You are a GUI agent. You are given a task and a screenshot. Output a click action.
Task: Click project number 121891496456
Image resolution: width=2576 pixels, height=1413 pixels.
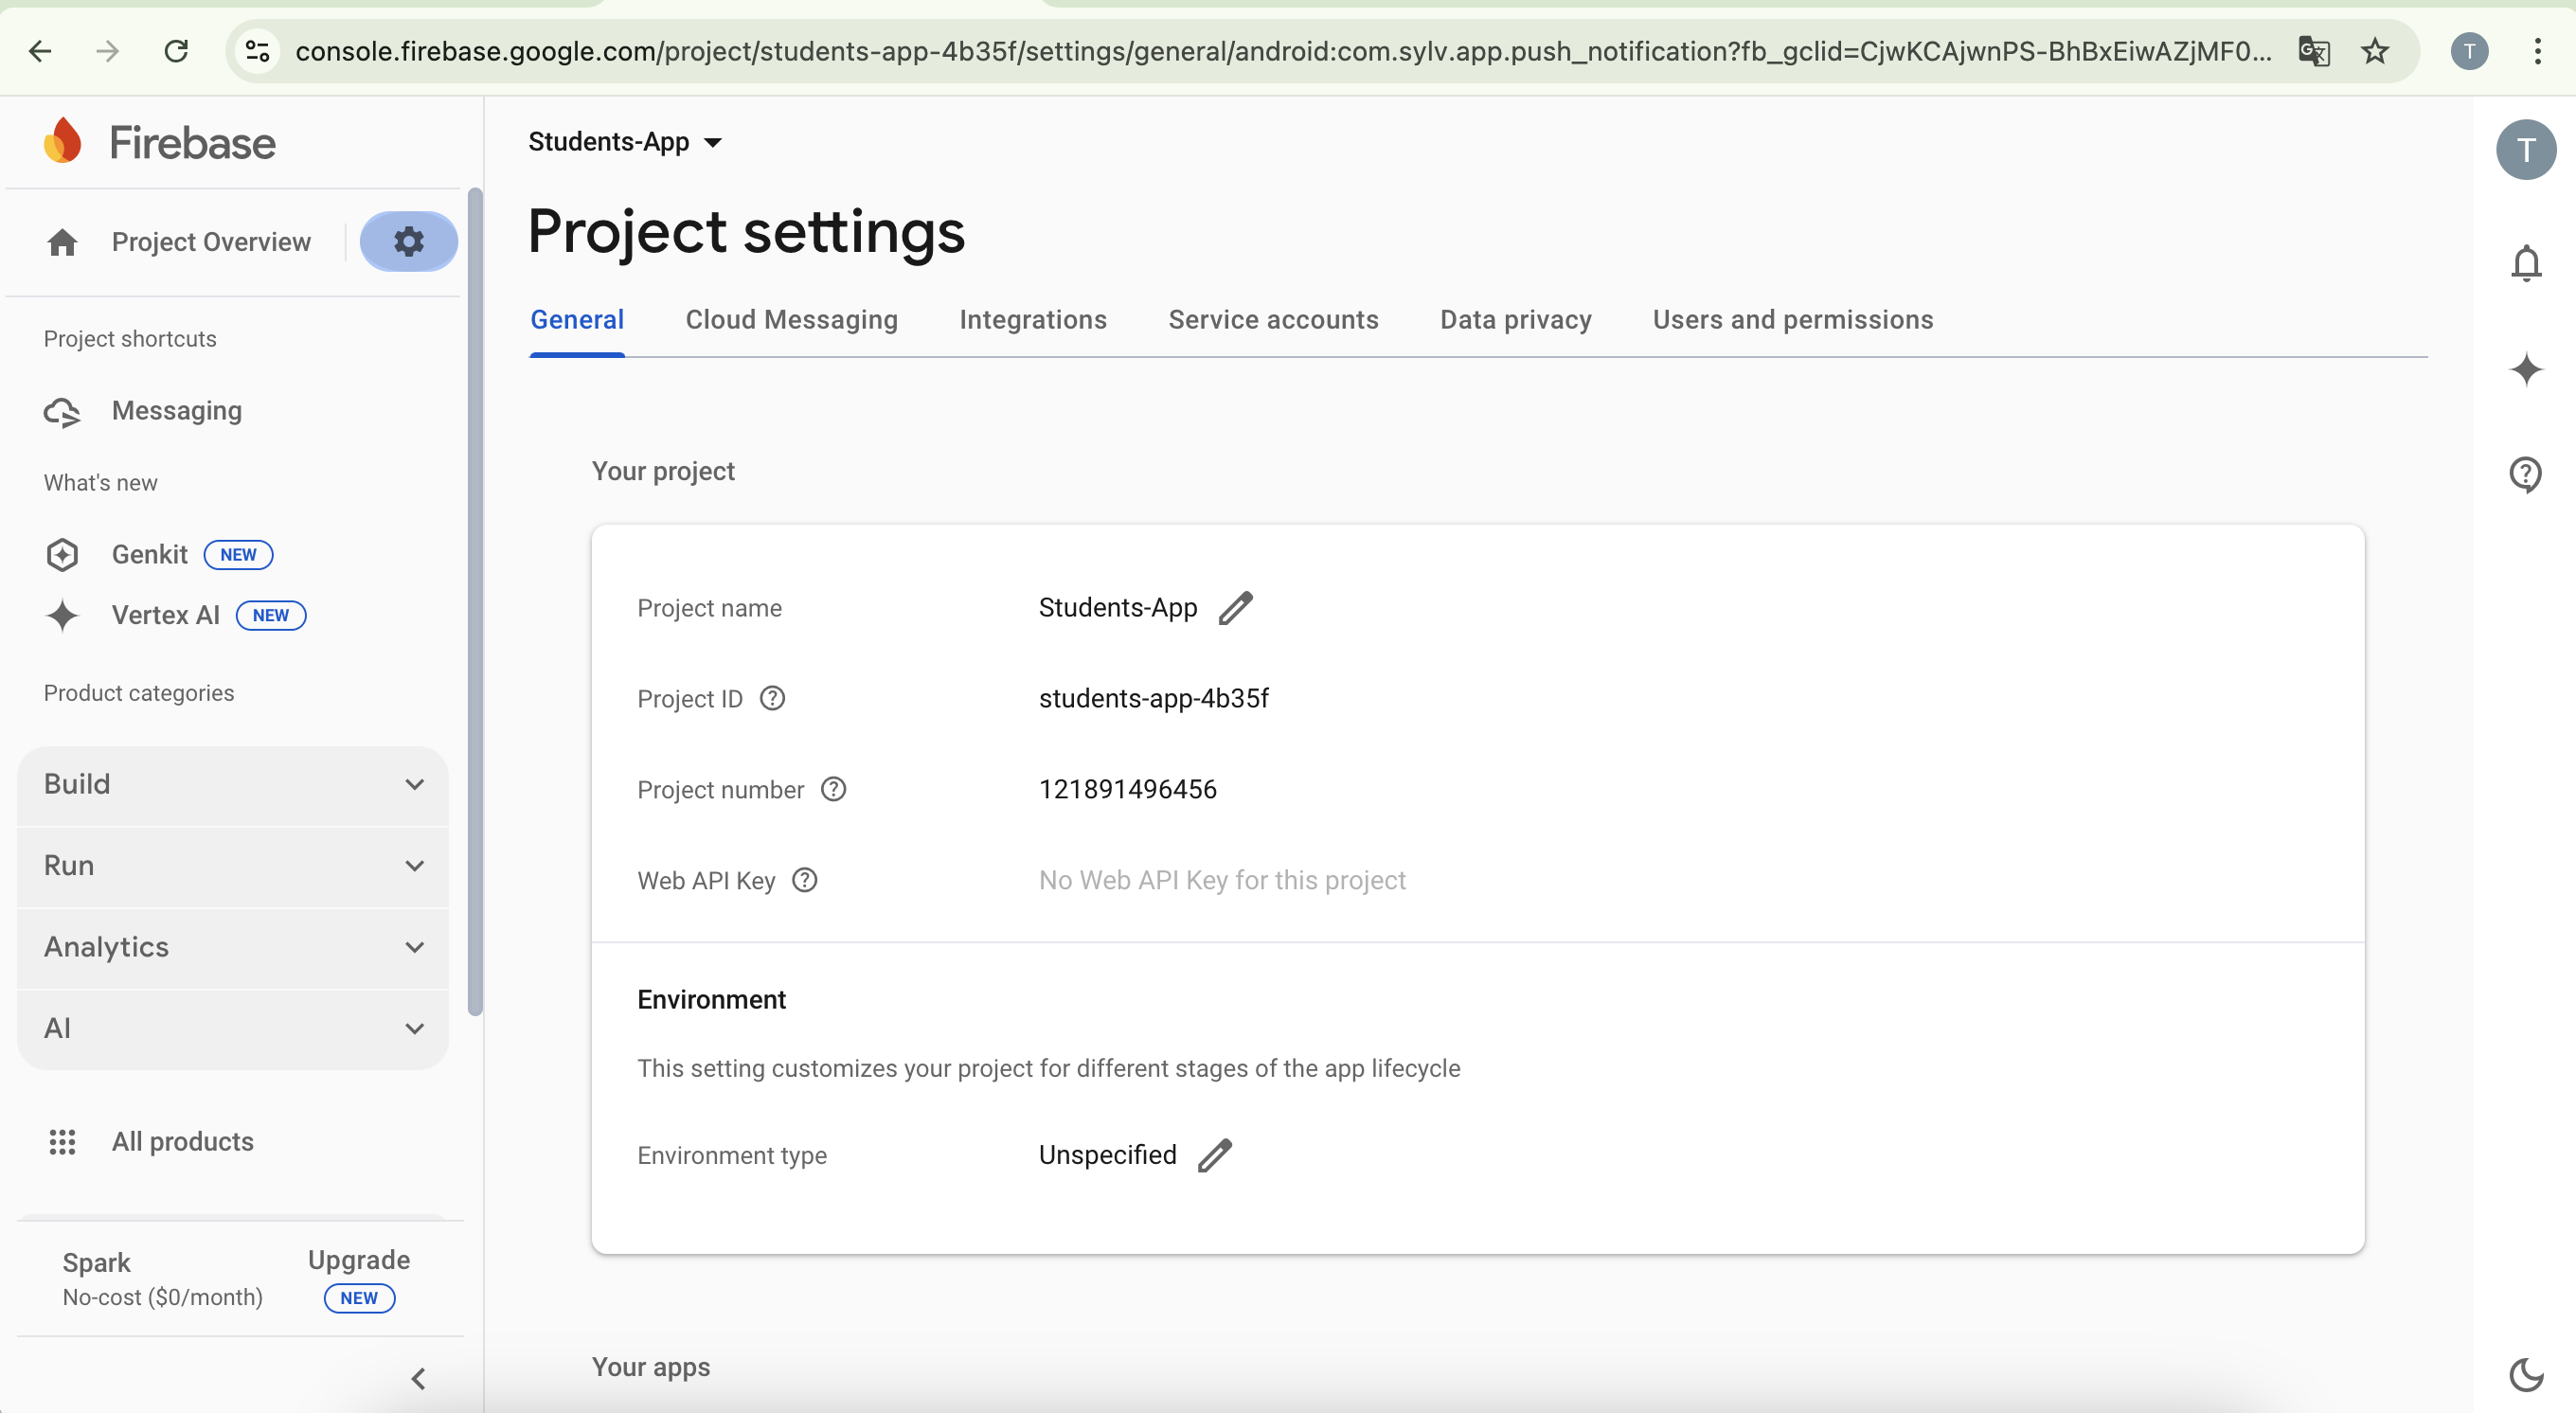(1127, 789)
